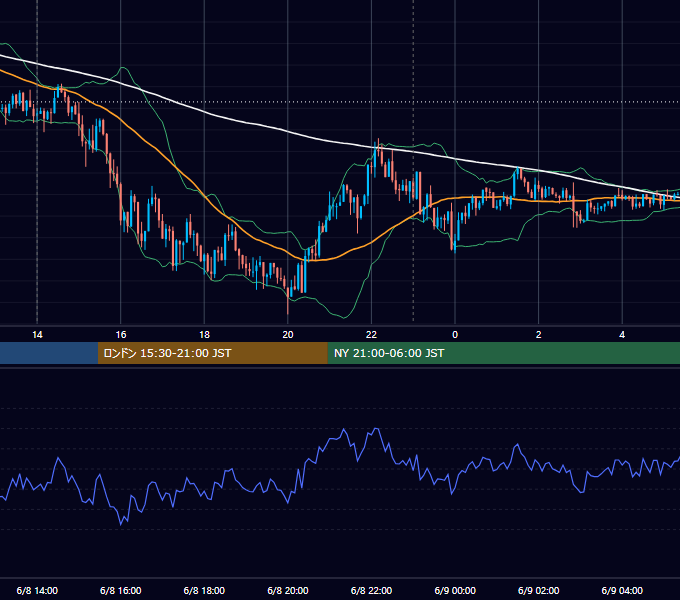Screen dimensions: 680x600
Task: Click the 4 hour axis label
Action: [622, 335]
